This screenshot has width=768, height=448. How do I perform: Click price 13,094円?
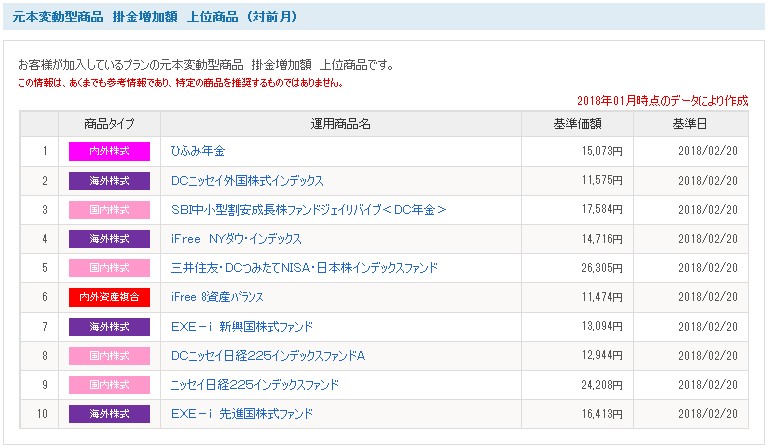[602, 327]
